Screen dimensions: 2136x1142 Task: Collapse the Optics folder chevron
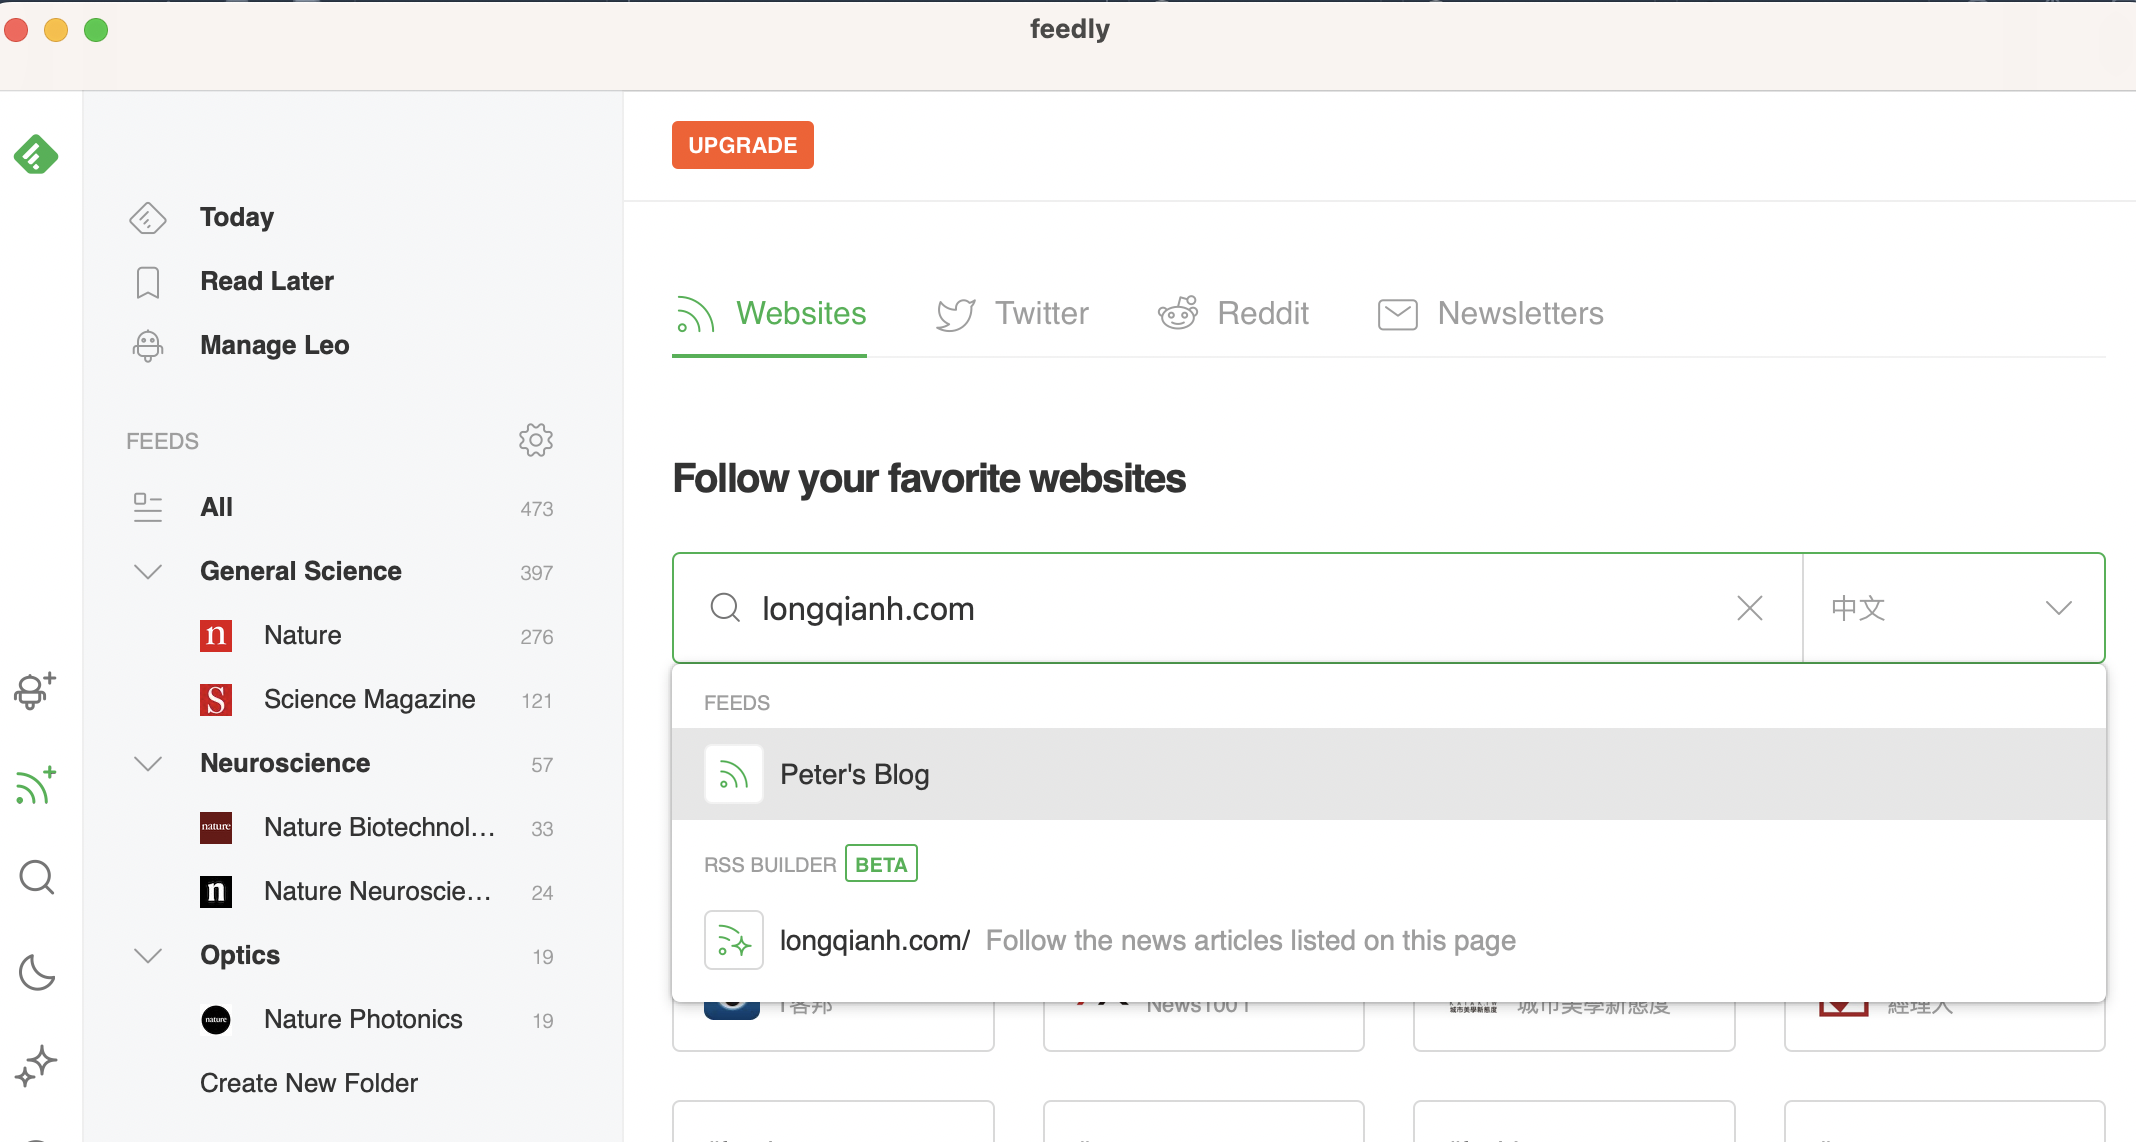[148, 955]
